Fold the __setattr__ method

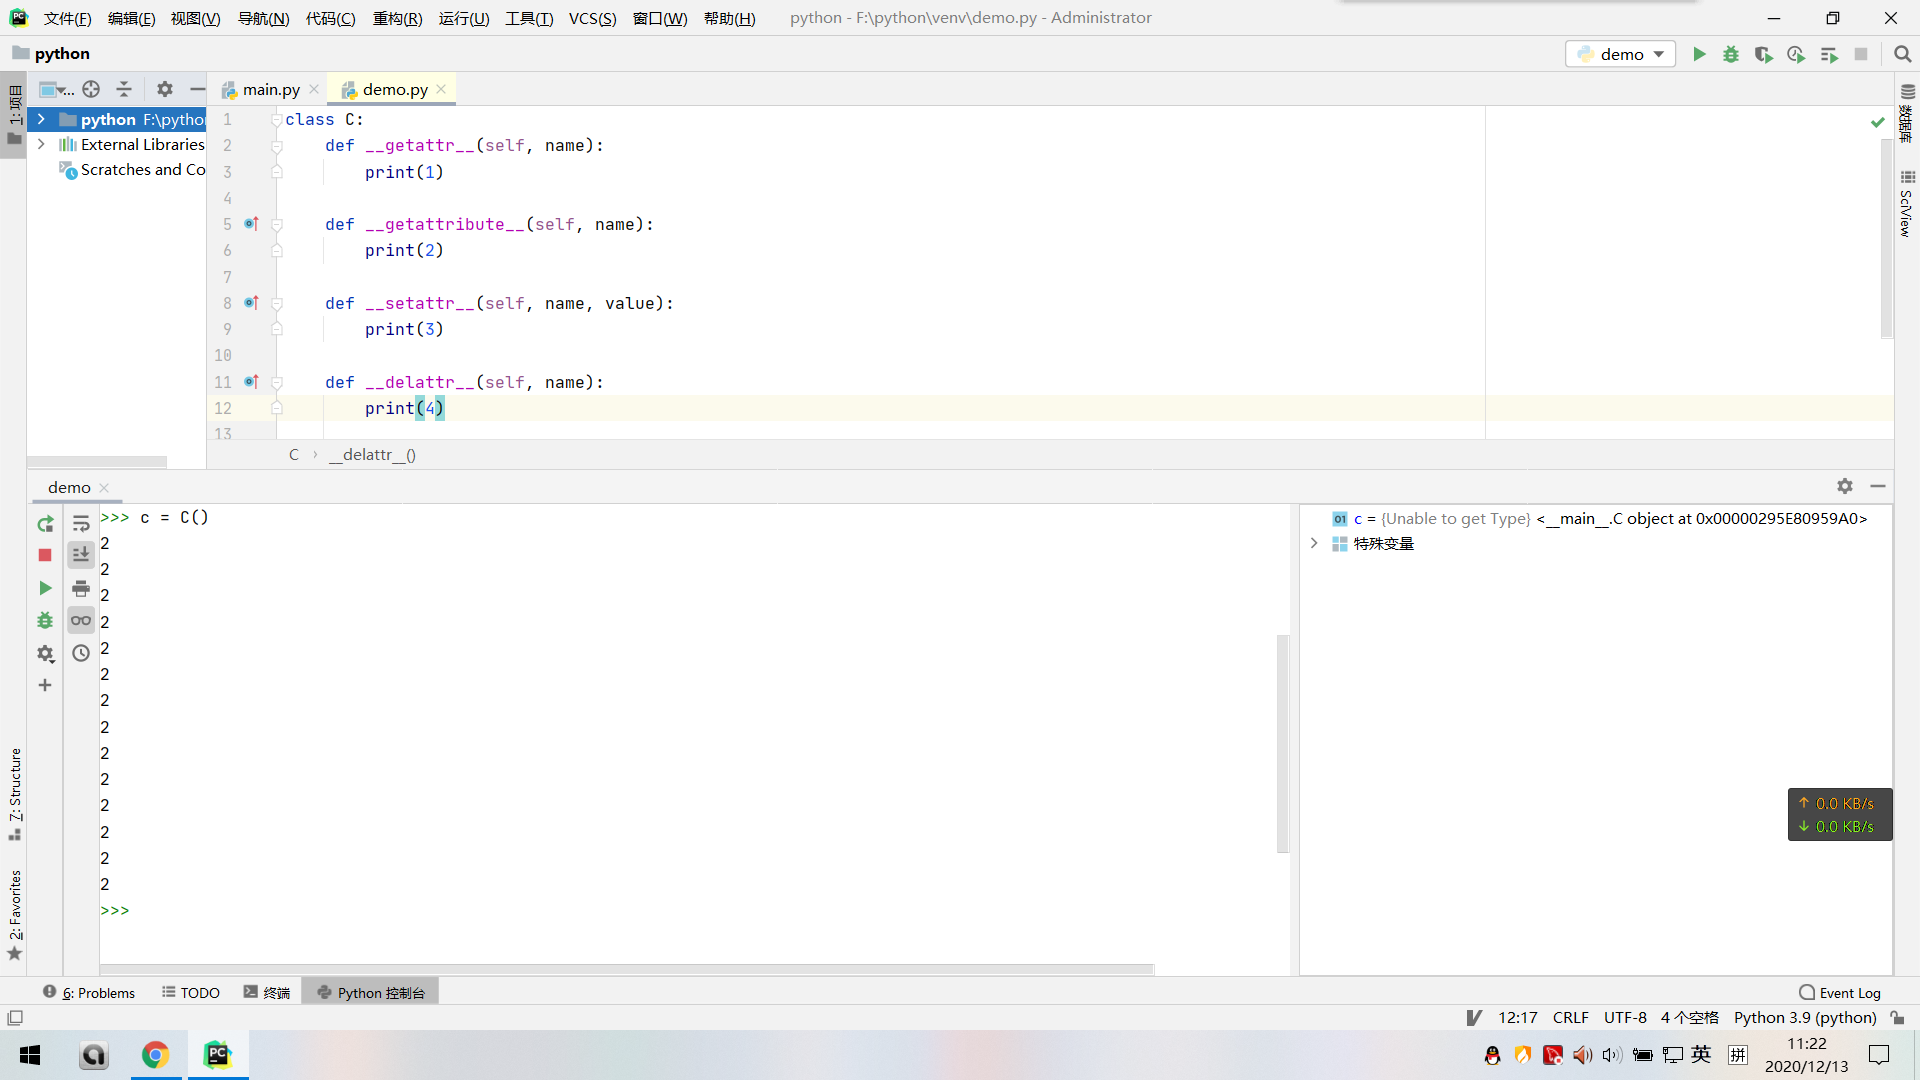(x=277, y=304)
